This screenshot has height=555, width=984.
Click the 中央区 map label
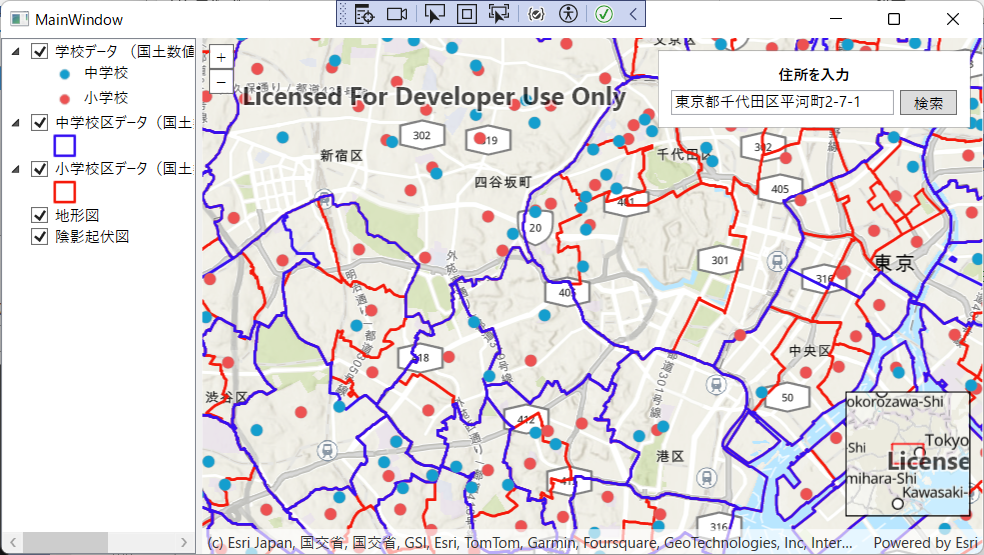[810, 351]
